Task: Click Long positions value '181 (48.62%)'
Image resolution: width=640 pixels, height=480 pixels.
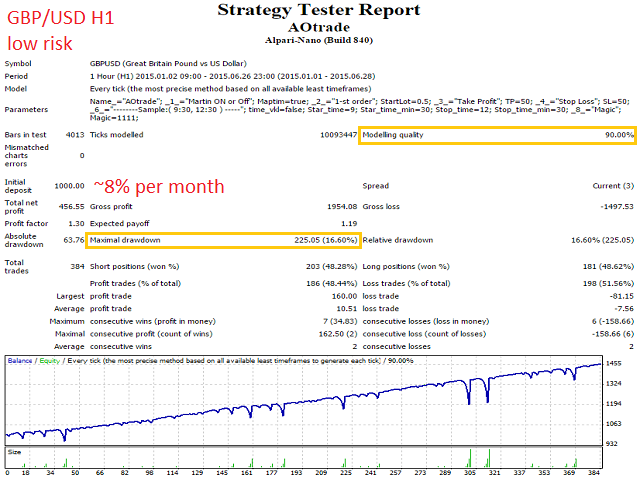Action: (608, 267)
